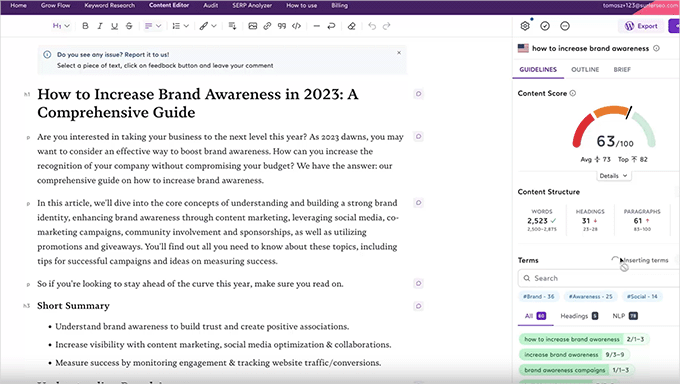Click info icon beside keyword title

tap(657, 48)
